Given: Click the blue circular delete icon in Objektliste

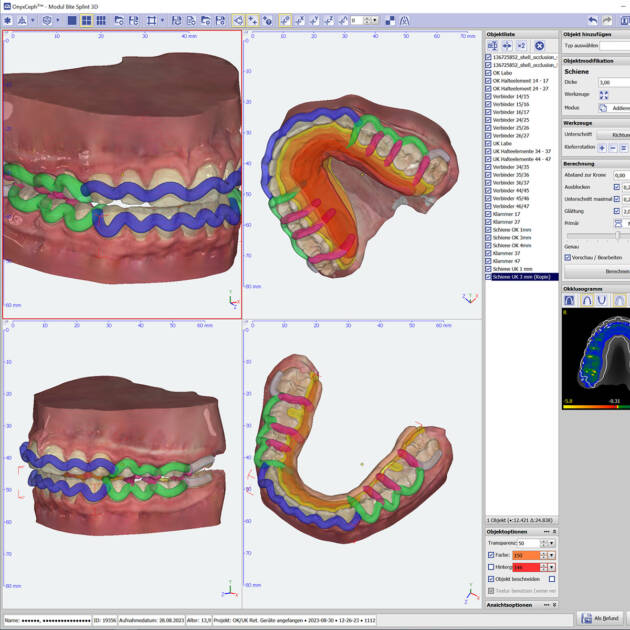Looking at the screenshot, I should (539, 46).
